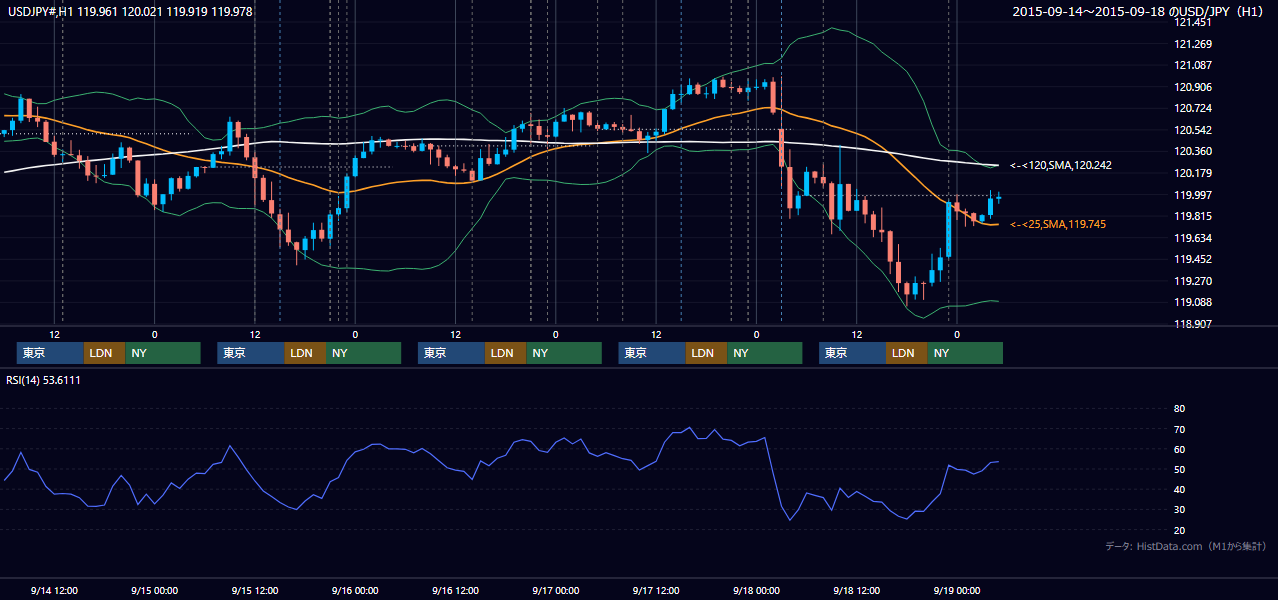1278x600 pixels.
Task: Click the leftmost 東京 session block
Action: click(50, 353)
